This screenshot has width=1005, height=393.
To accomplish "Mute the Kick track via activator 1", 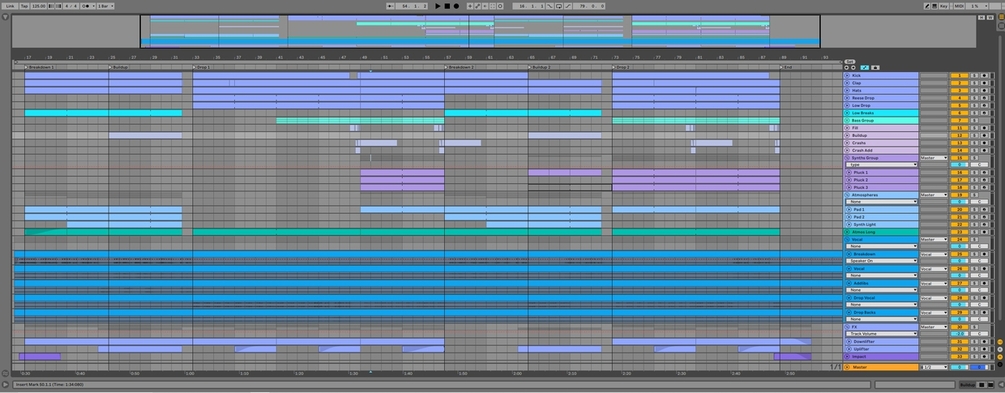I will click(x=959, y=76).
